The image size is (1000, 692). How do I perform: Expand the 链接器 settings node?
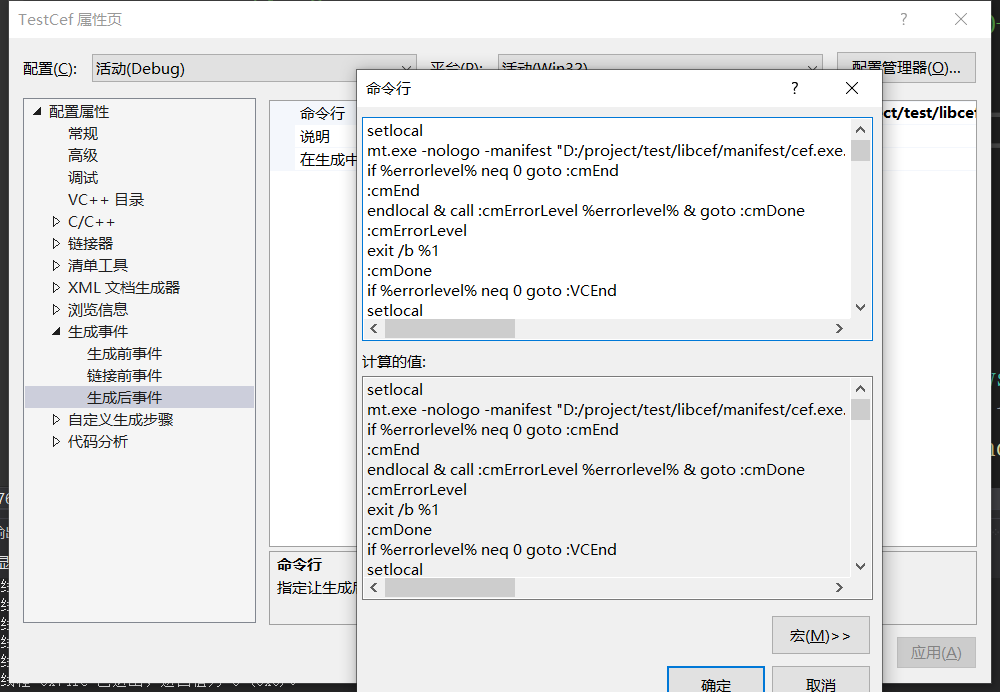click(57, 243)
